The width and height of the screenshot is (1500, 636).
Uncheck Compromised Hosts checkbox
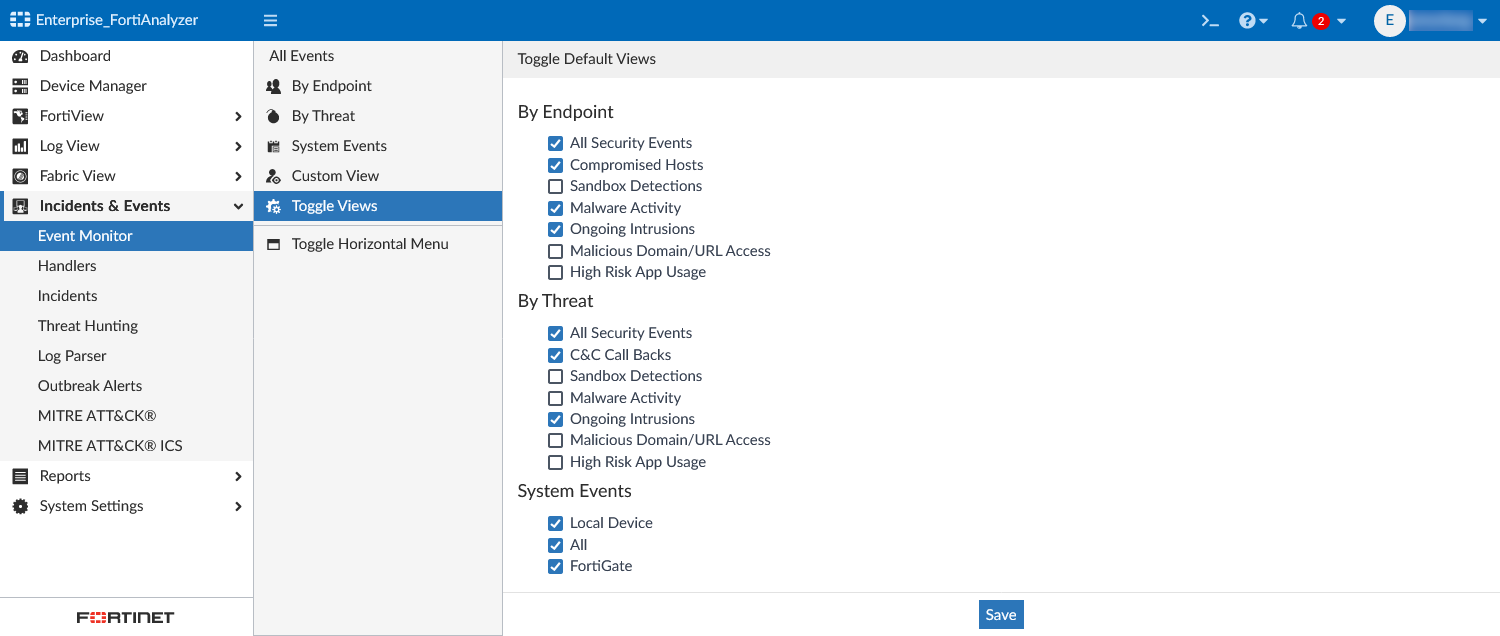pos(556,165)
